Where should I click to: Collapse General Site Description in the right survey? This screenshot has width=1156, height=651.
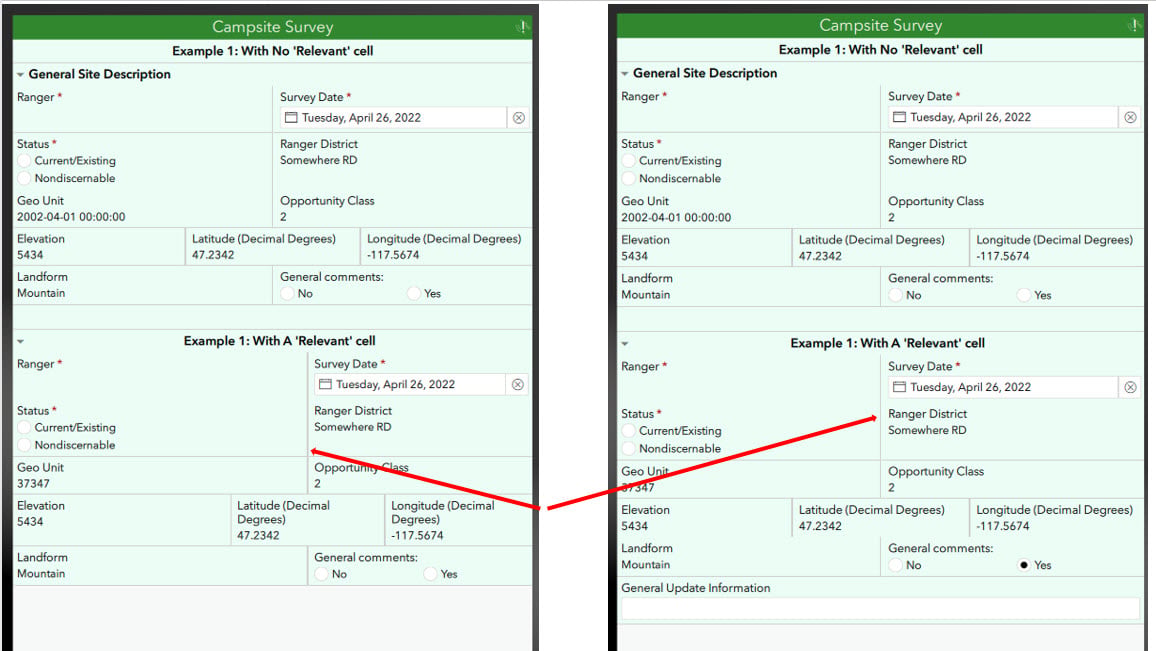coord(625,74)
